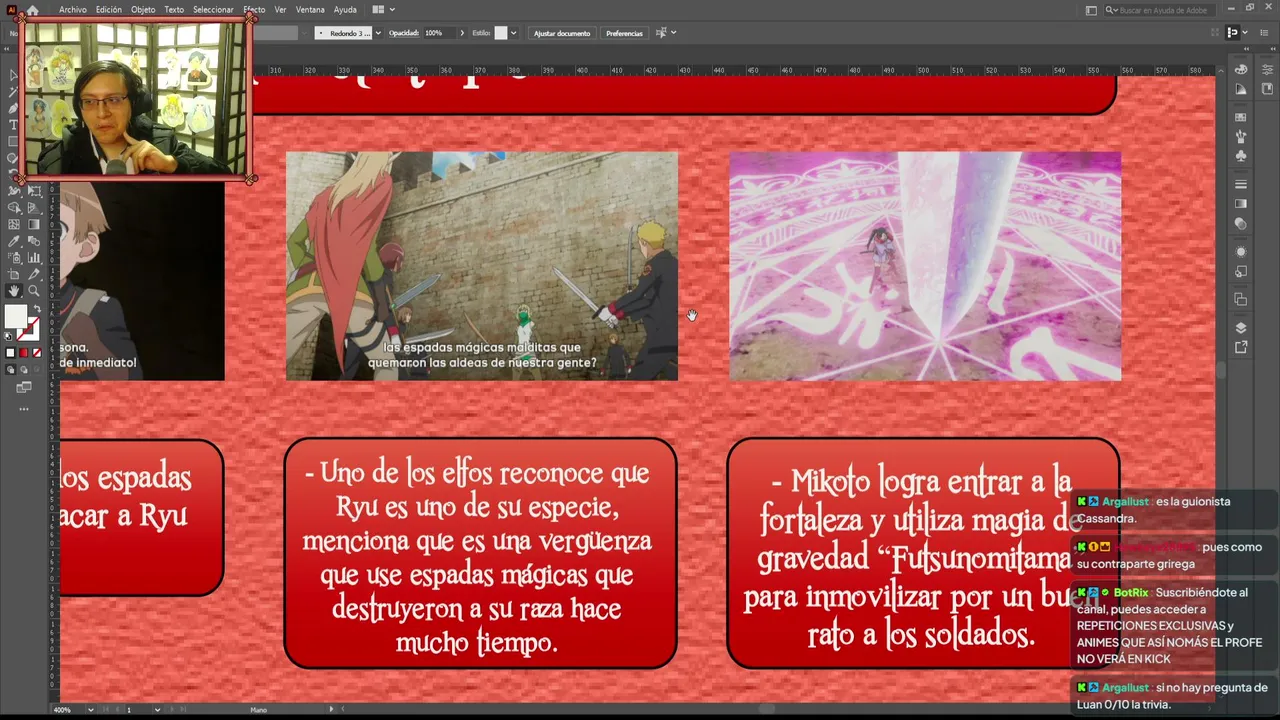
Task: Open the Brushes panel
Action: click(1241, 137)
